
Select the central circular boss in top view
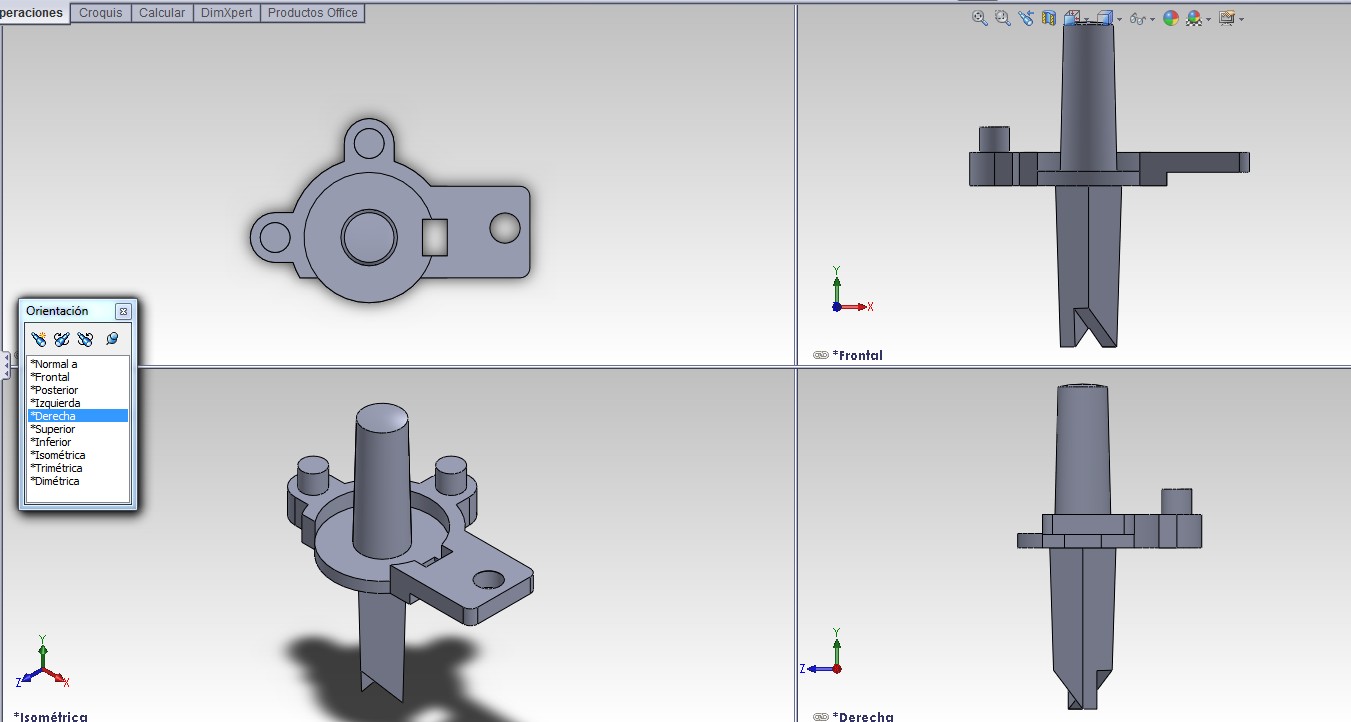(x=368, y=236)
